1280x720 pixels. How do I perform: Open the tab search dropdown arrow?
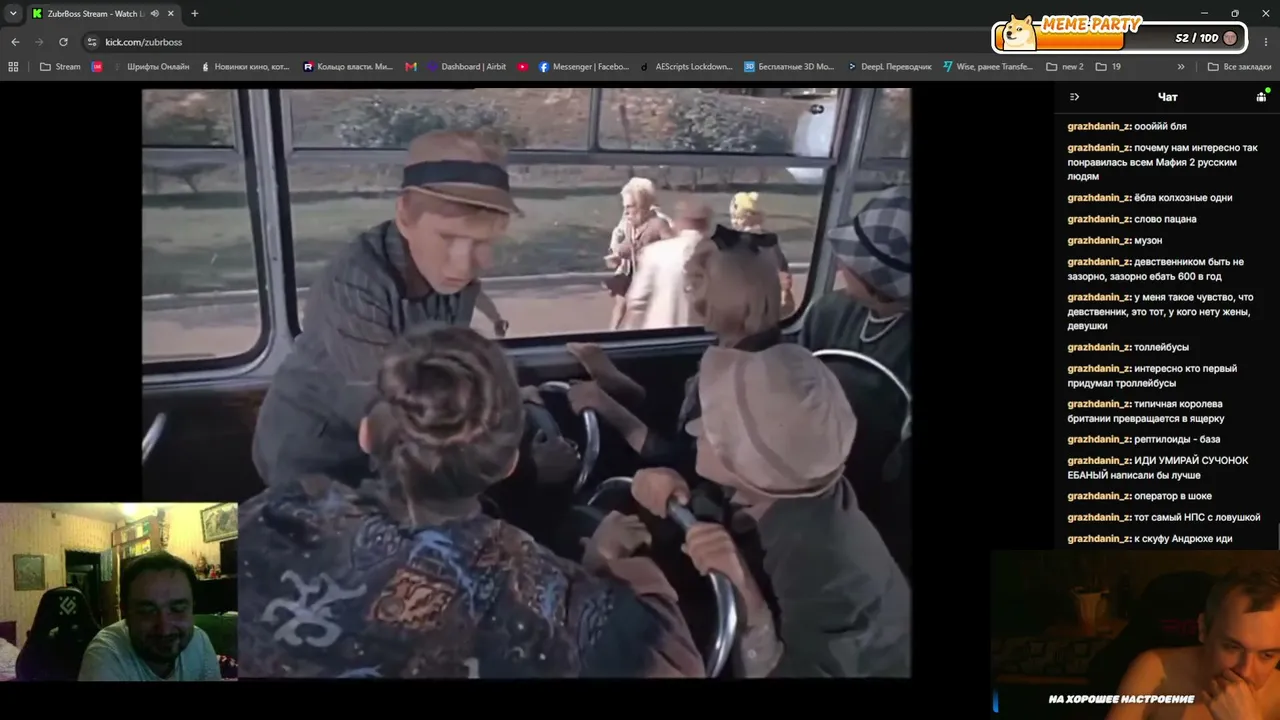pyautogui.click(x=13, y=13)
